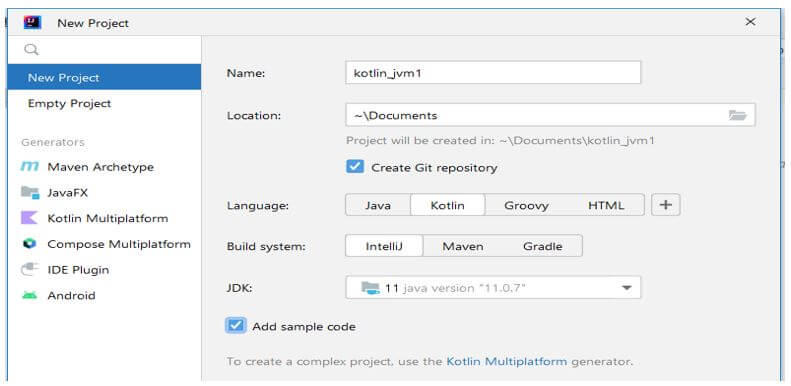This screenshot has height=386, width=791.
Task: Click the JavaFX generator icon
Action: click(30, 192)
